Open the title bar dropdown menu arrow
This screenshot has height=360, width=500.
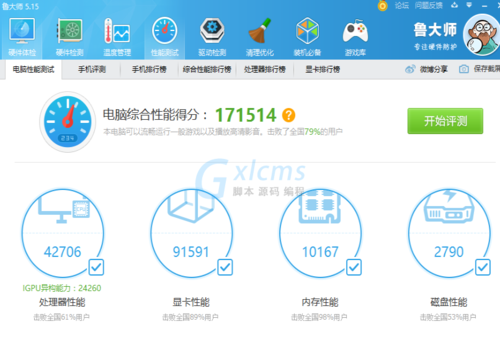pos(469,5)
